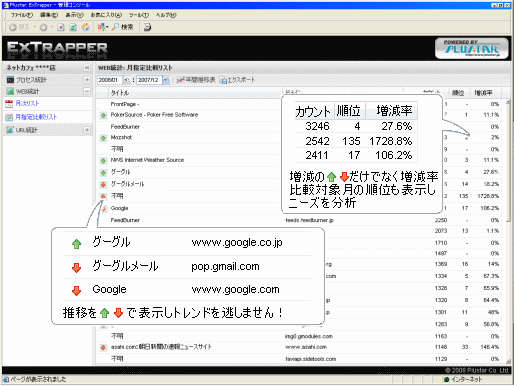The image size is (514, 386).
Task: Open the ファイル menu
Action: [22, 15]
